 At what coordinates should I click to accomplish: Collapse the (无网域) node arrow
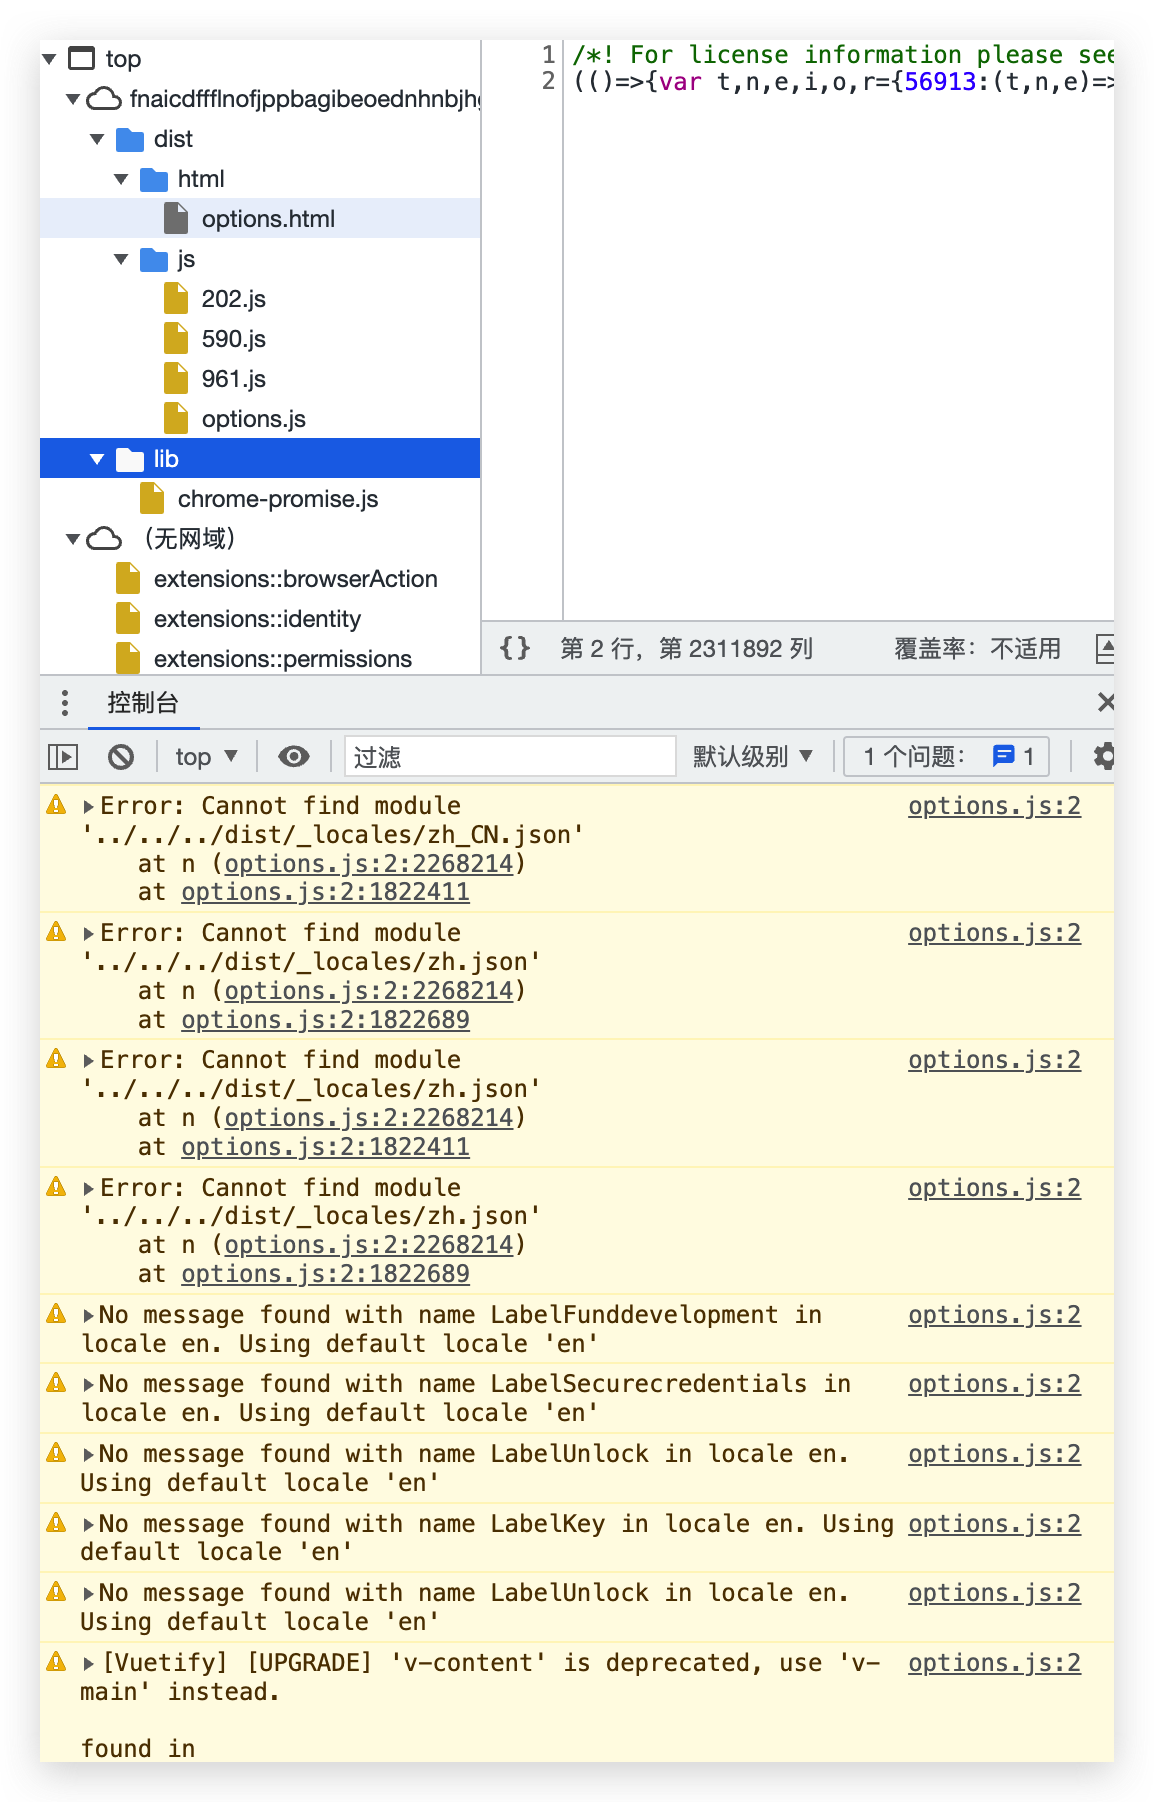pos(73,539)
